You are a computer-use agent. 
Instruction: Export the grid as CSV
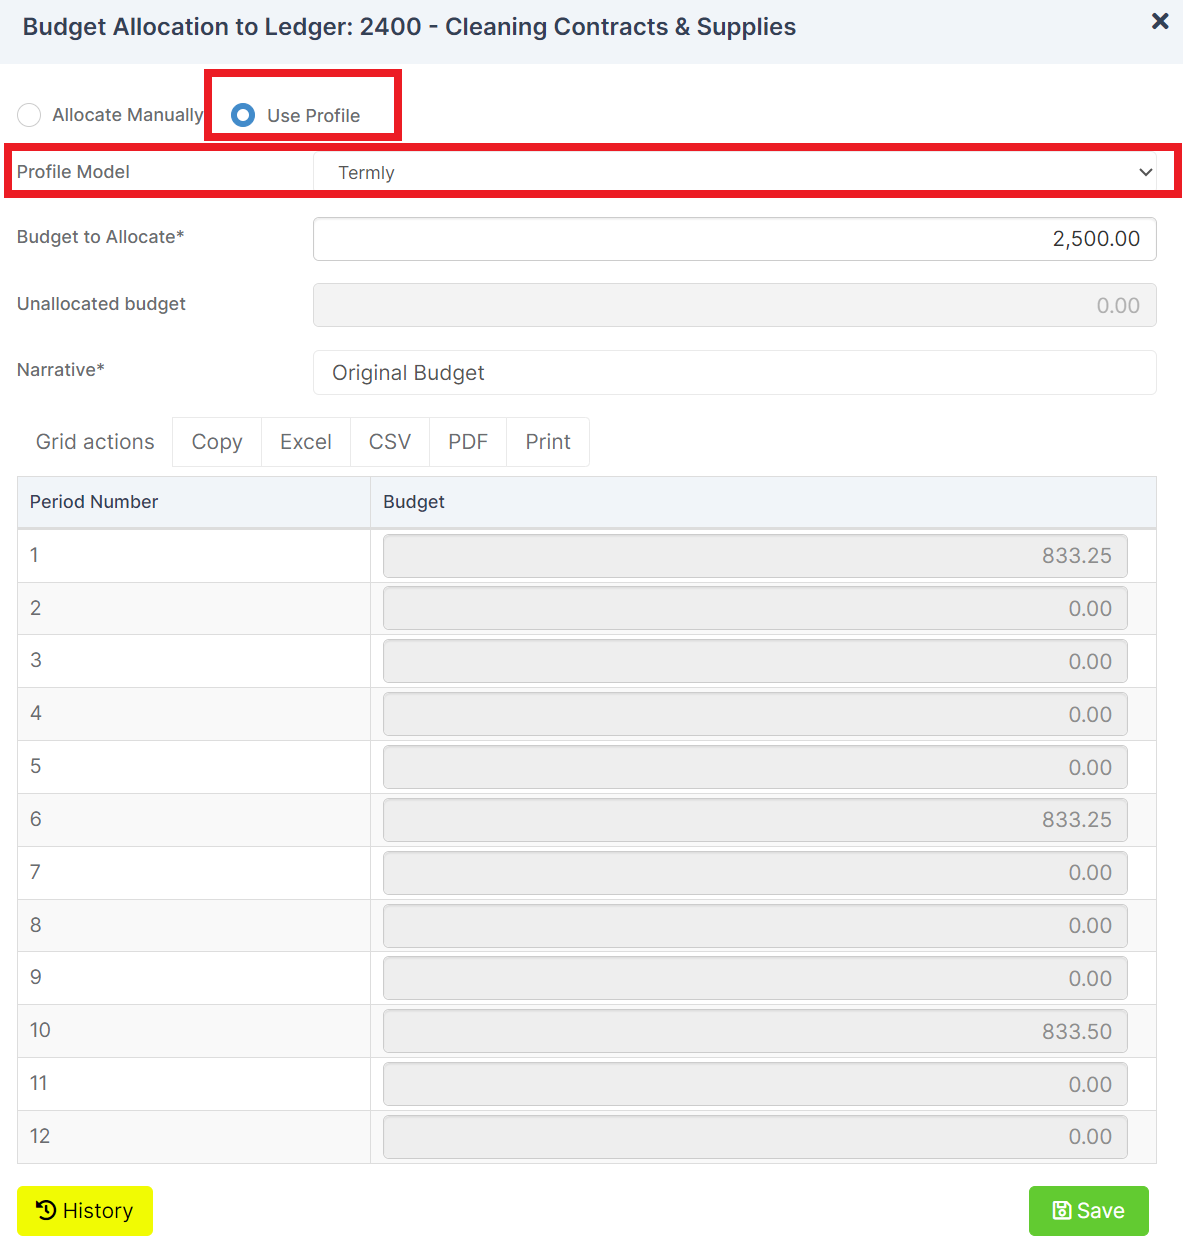point(389,441)
